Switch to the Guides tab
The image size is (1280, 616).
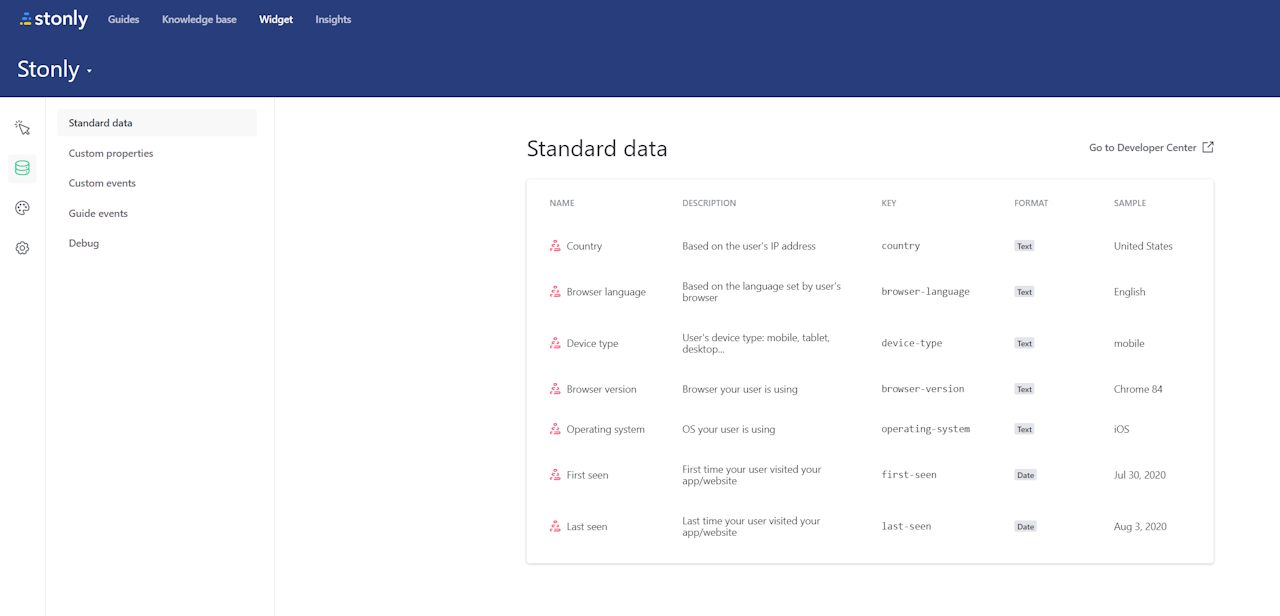(123, 19)
